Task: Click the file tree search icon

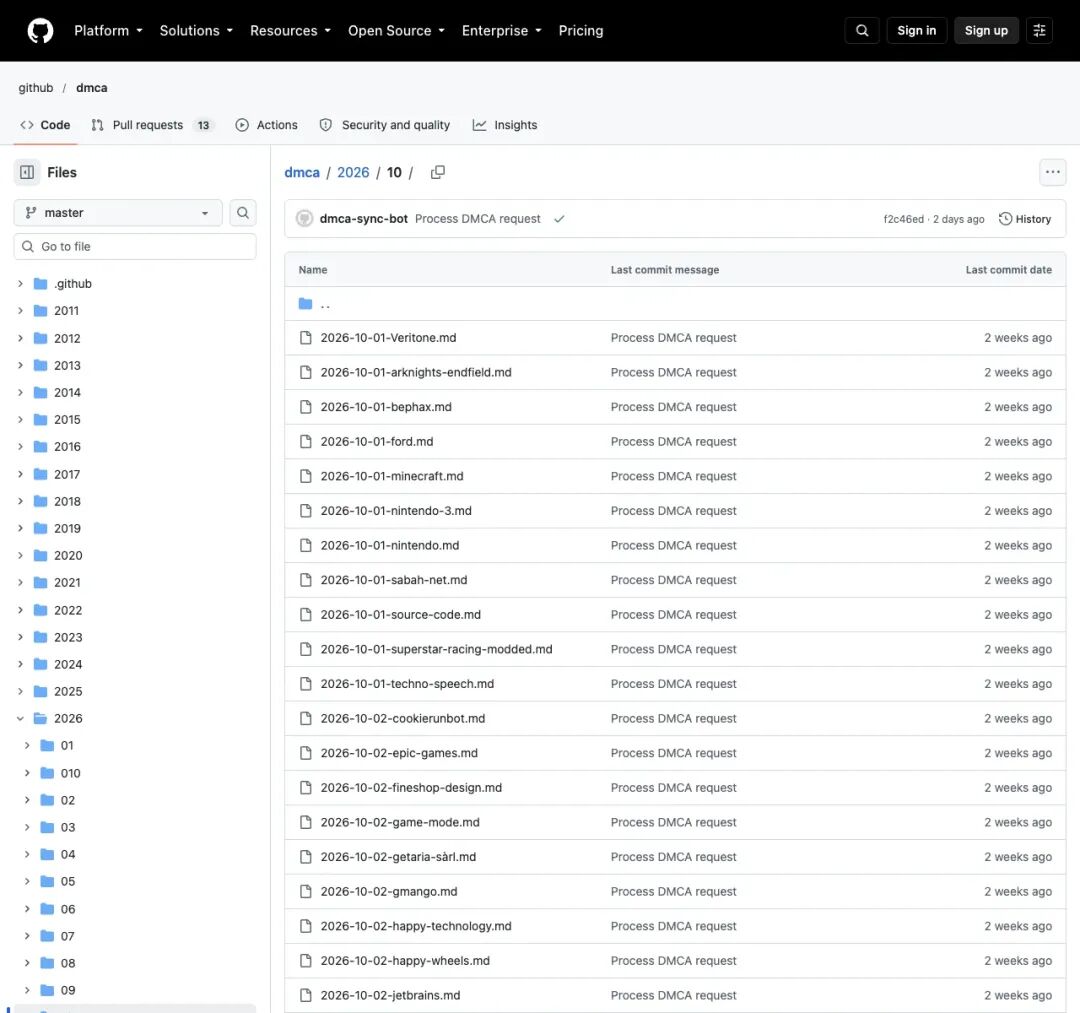Action: (x=243, y=213)
